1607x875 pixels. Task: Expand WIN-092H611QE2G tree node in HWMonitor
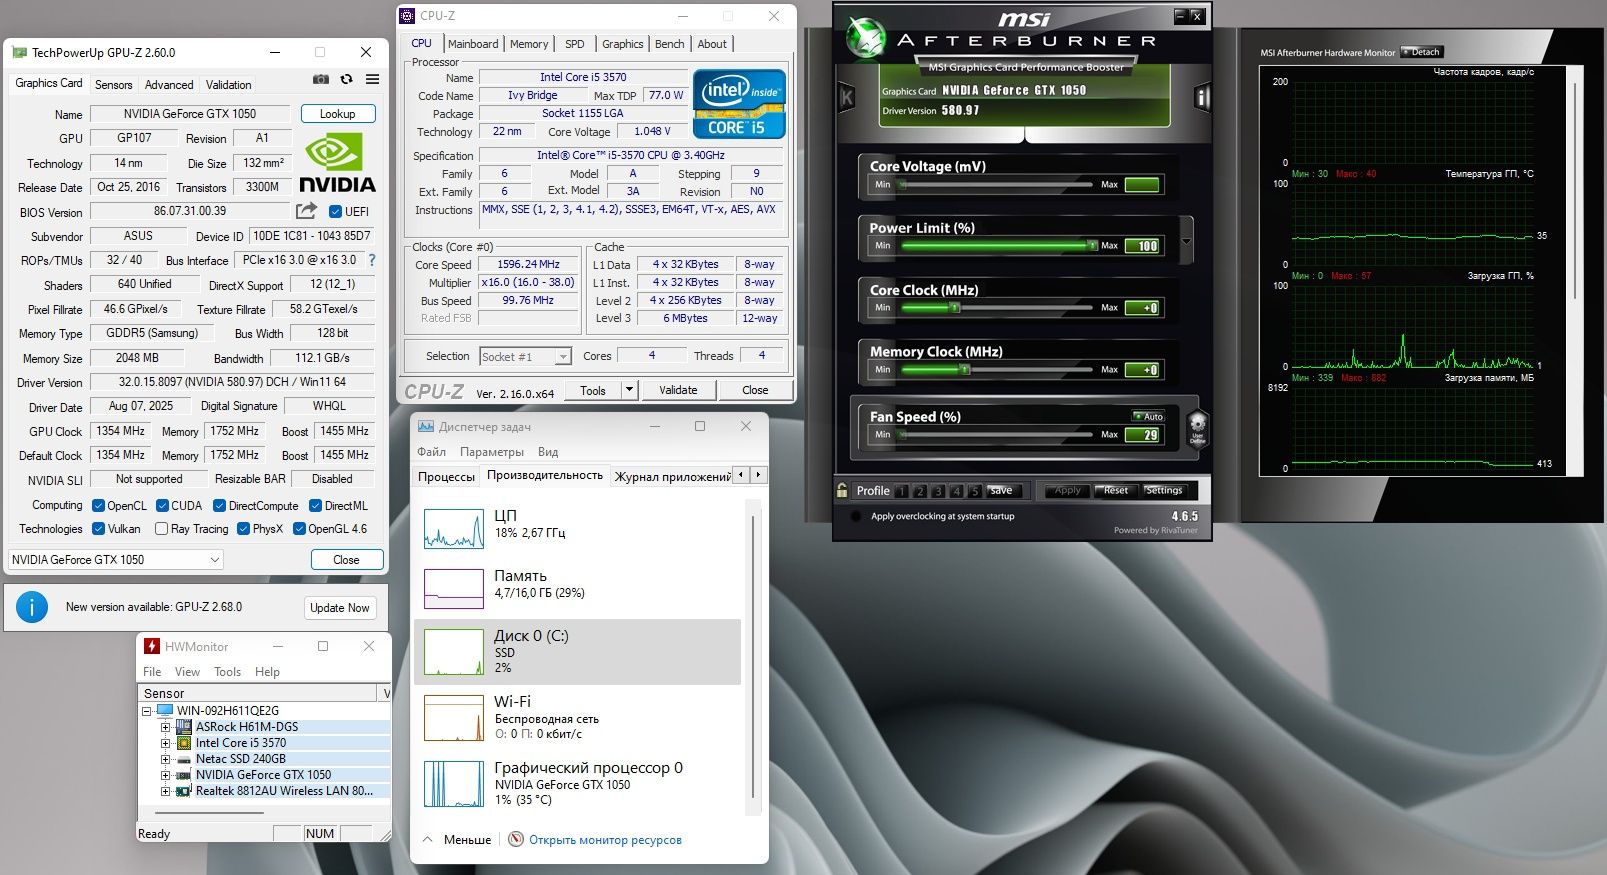point(147,711)
